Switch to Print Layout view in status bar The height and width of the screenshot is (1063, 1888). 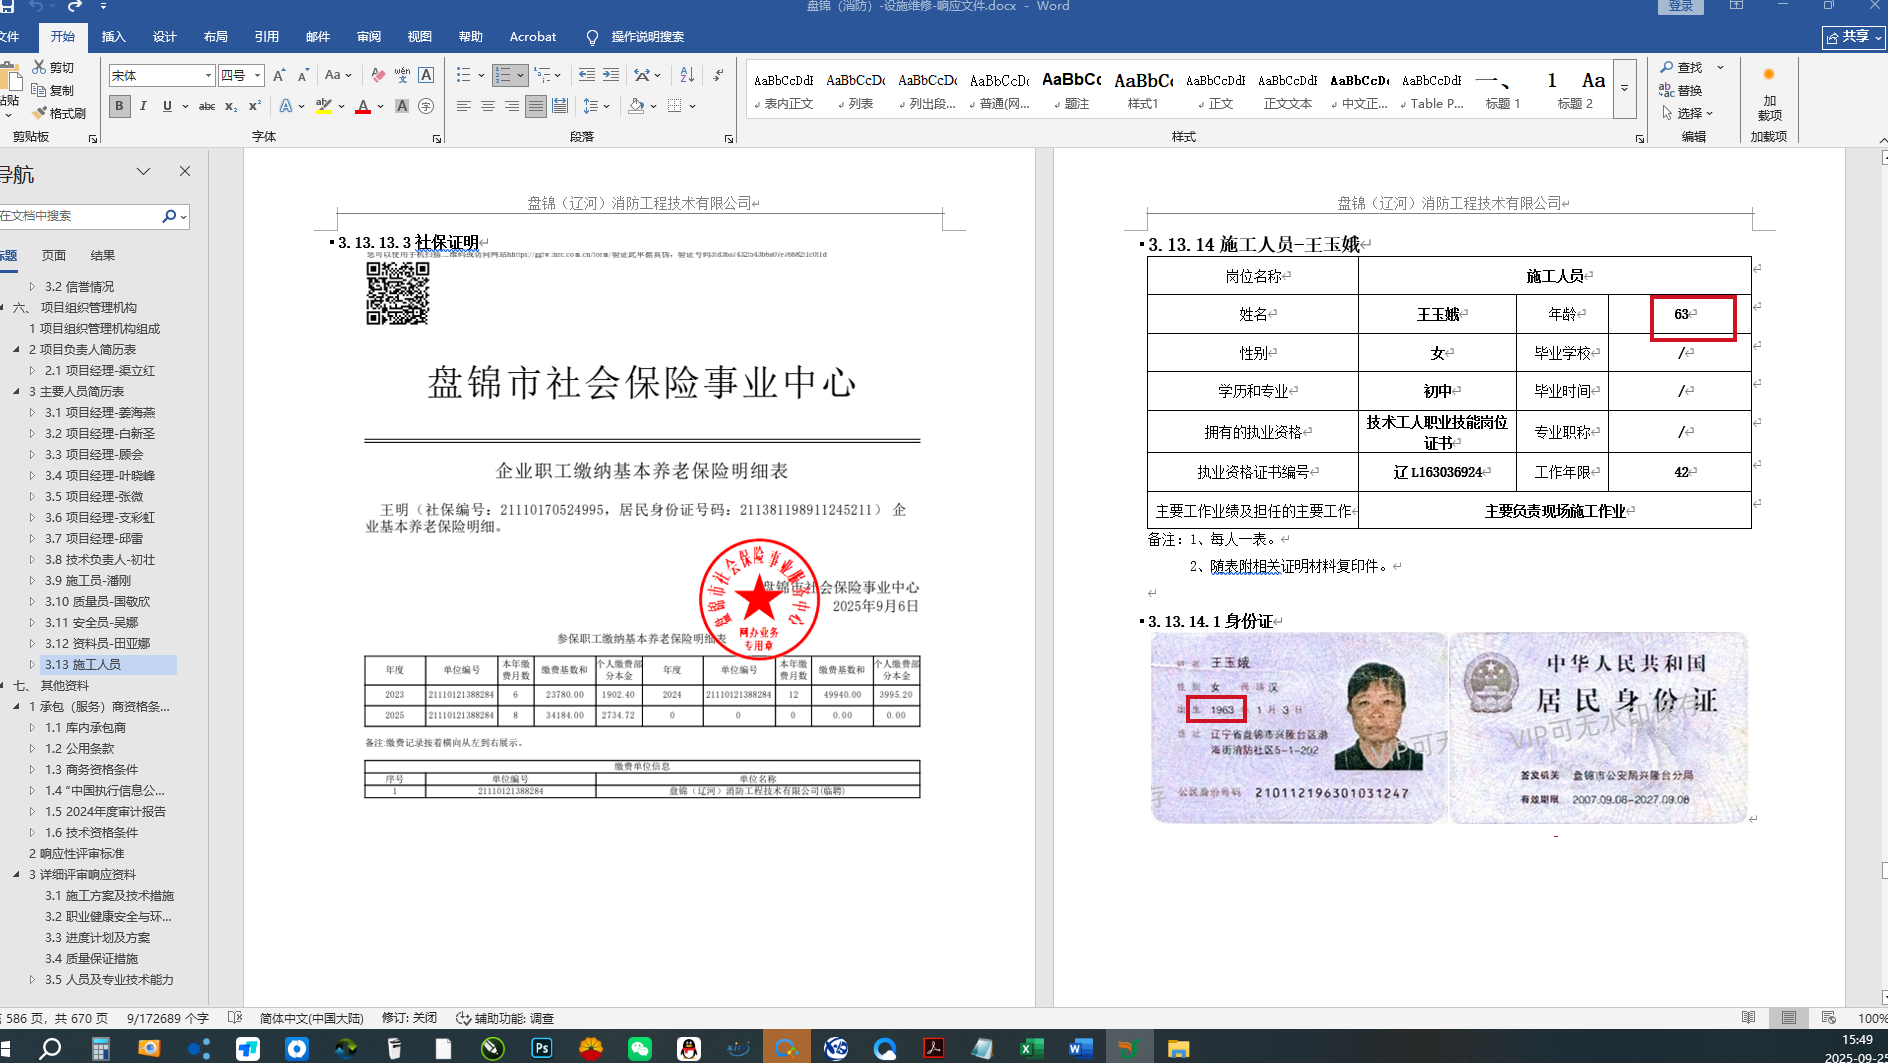1789,1018
